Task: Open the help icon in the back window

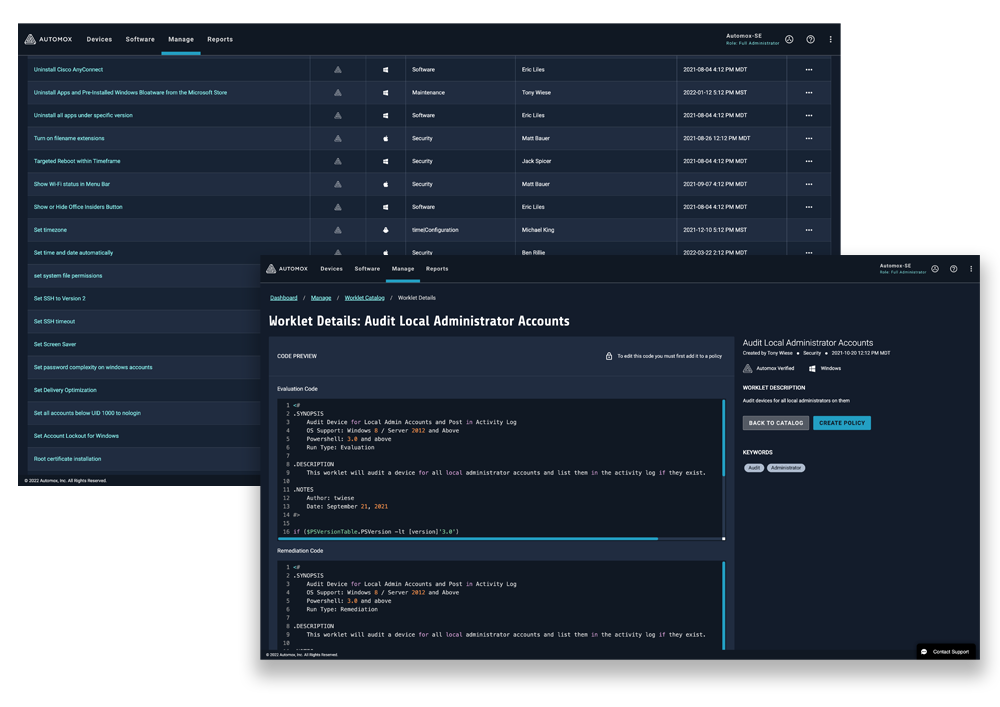Action: (810, 40)
